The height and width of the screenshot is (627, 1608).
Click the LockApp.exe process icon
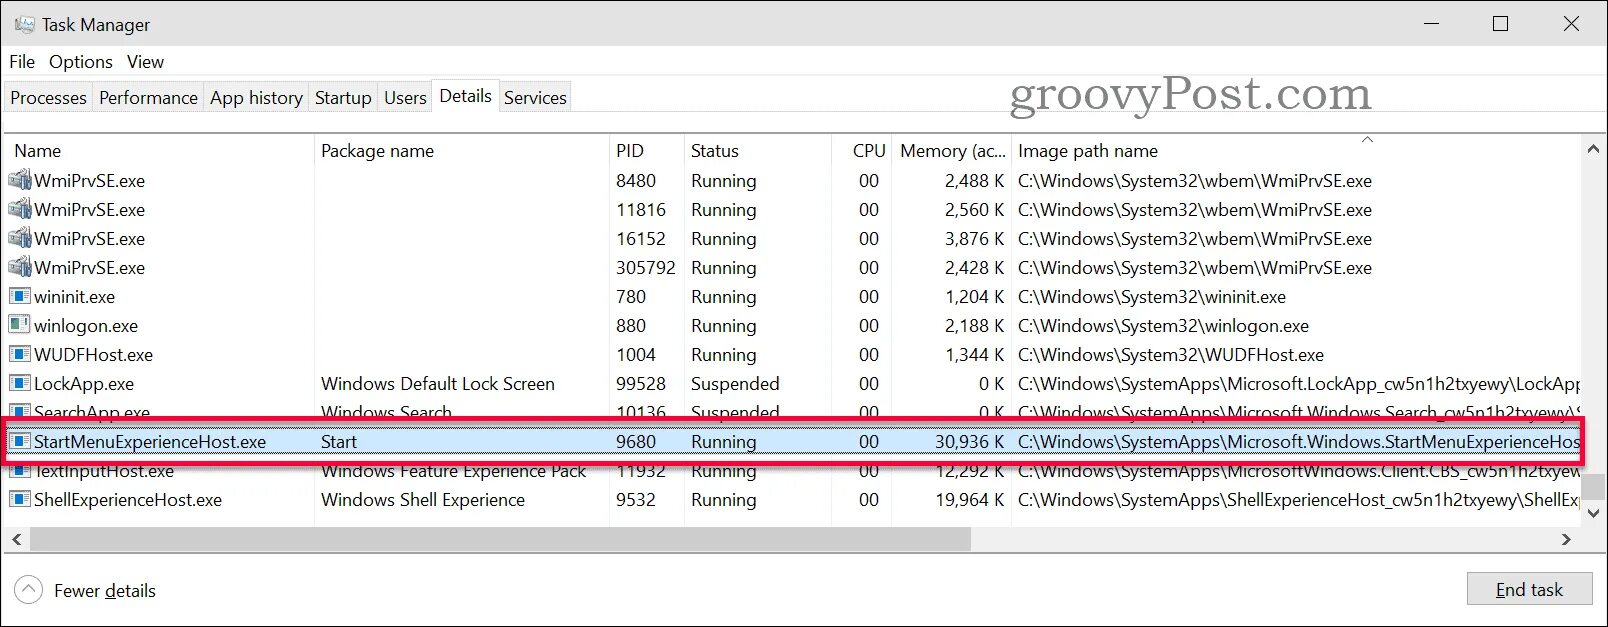coord(20,383)
